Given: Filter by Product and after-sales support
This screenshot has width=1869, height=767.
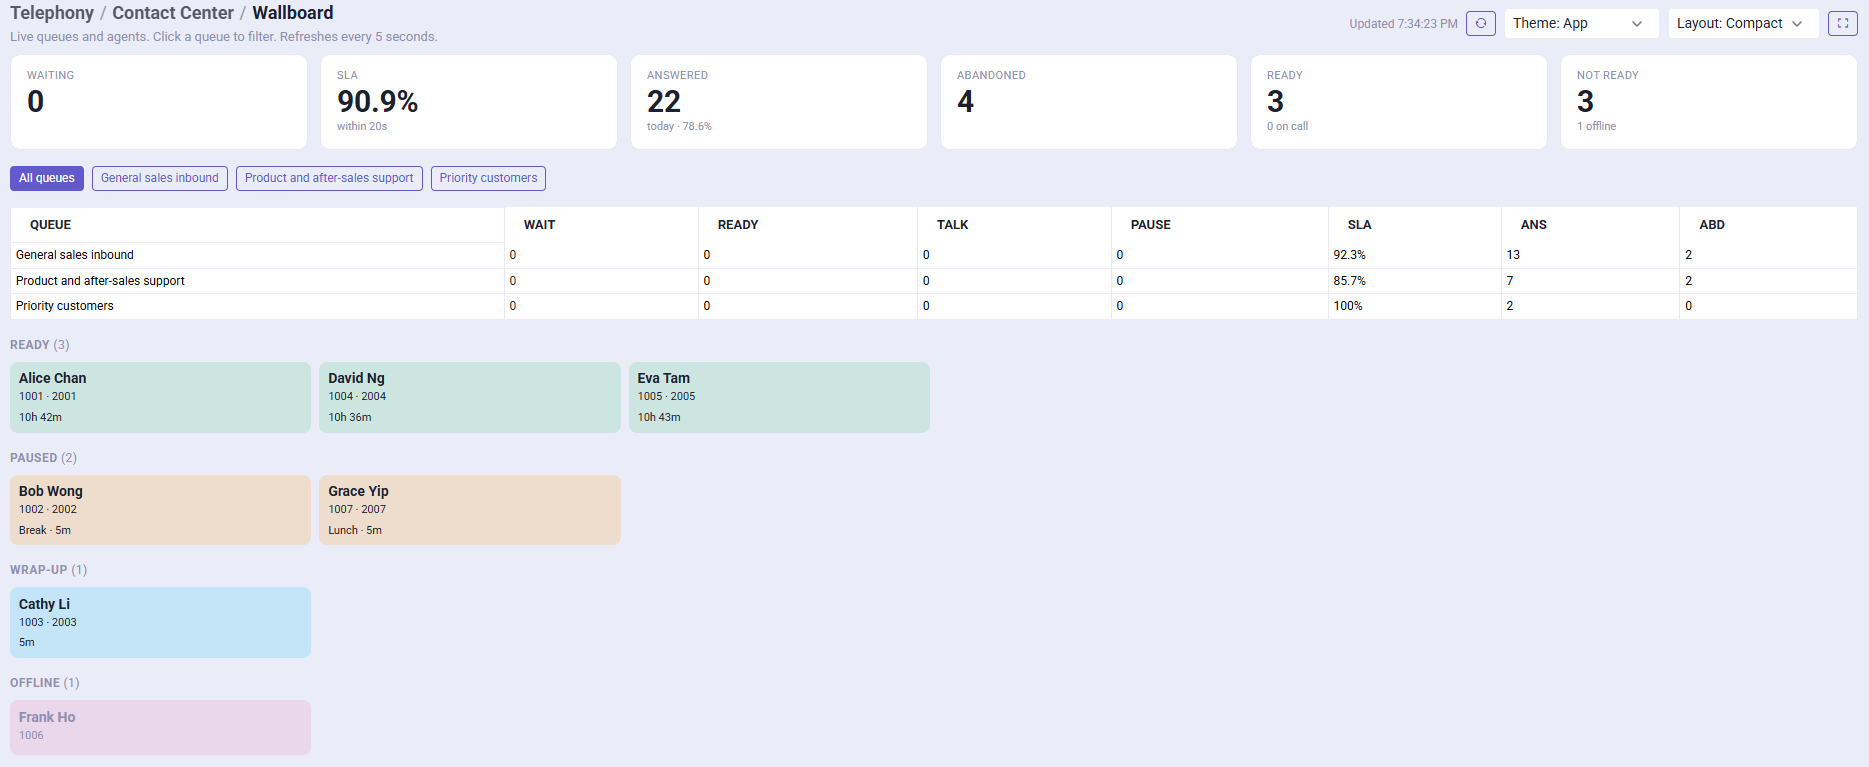Looking at the screenshot, I should click(x=329, y=178).
